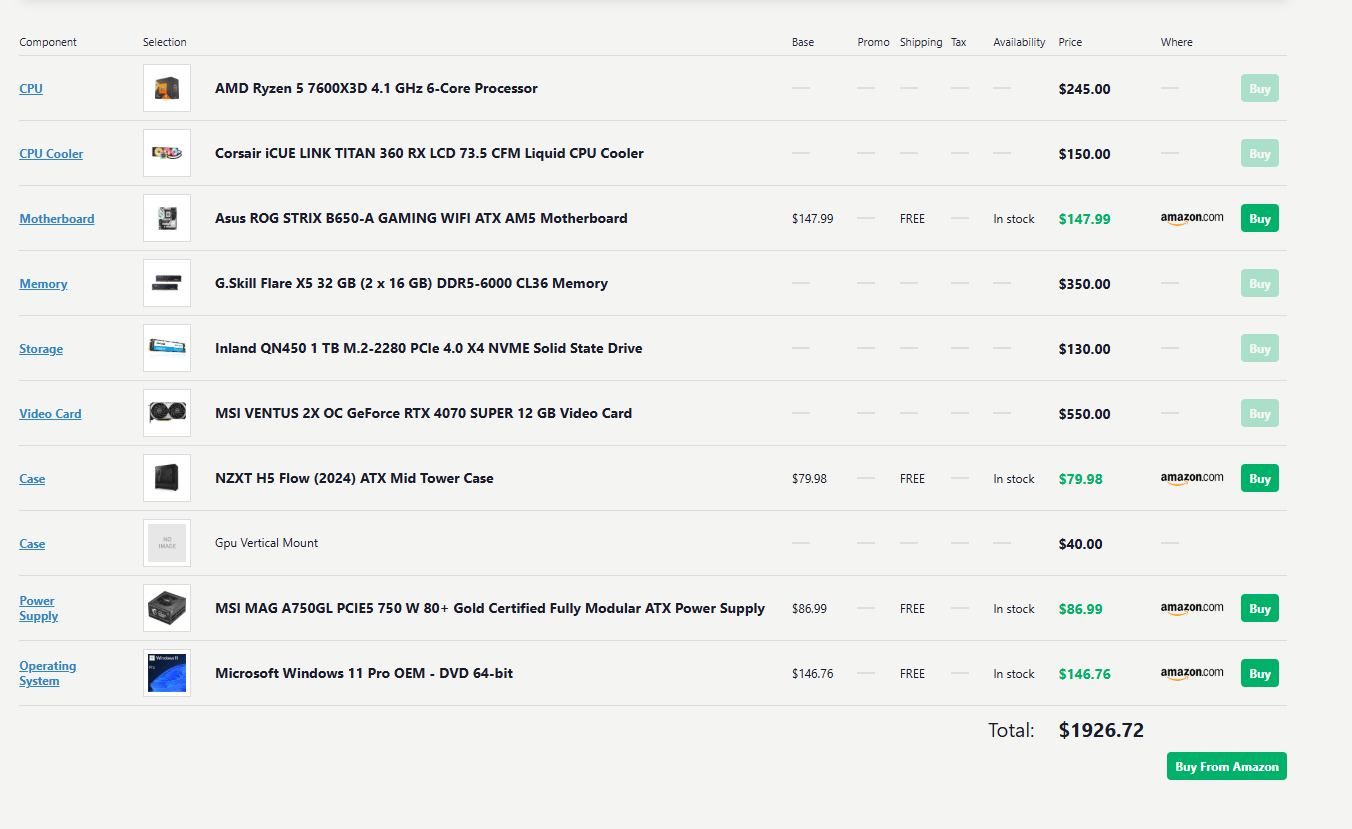The height and width of the screenshot is (829, 1352).
Task: Open the Asus ROG STRIX motherboard image
Action: pos(167,218)
